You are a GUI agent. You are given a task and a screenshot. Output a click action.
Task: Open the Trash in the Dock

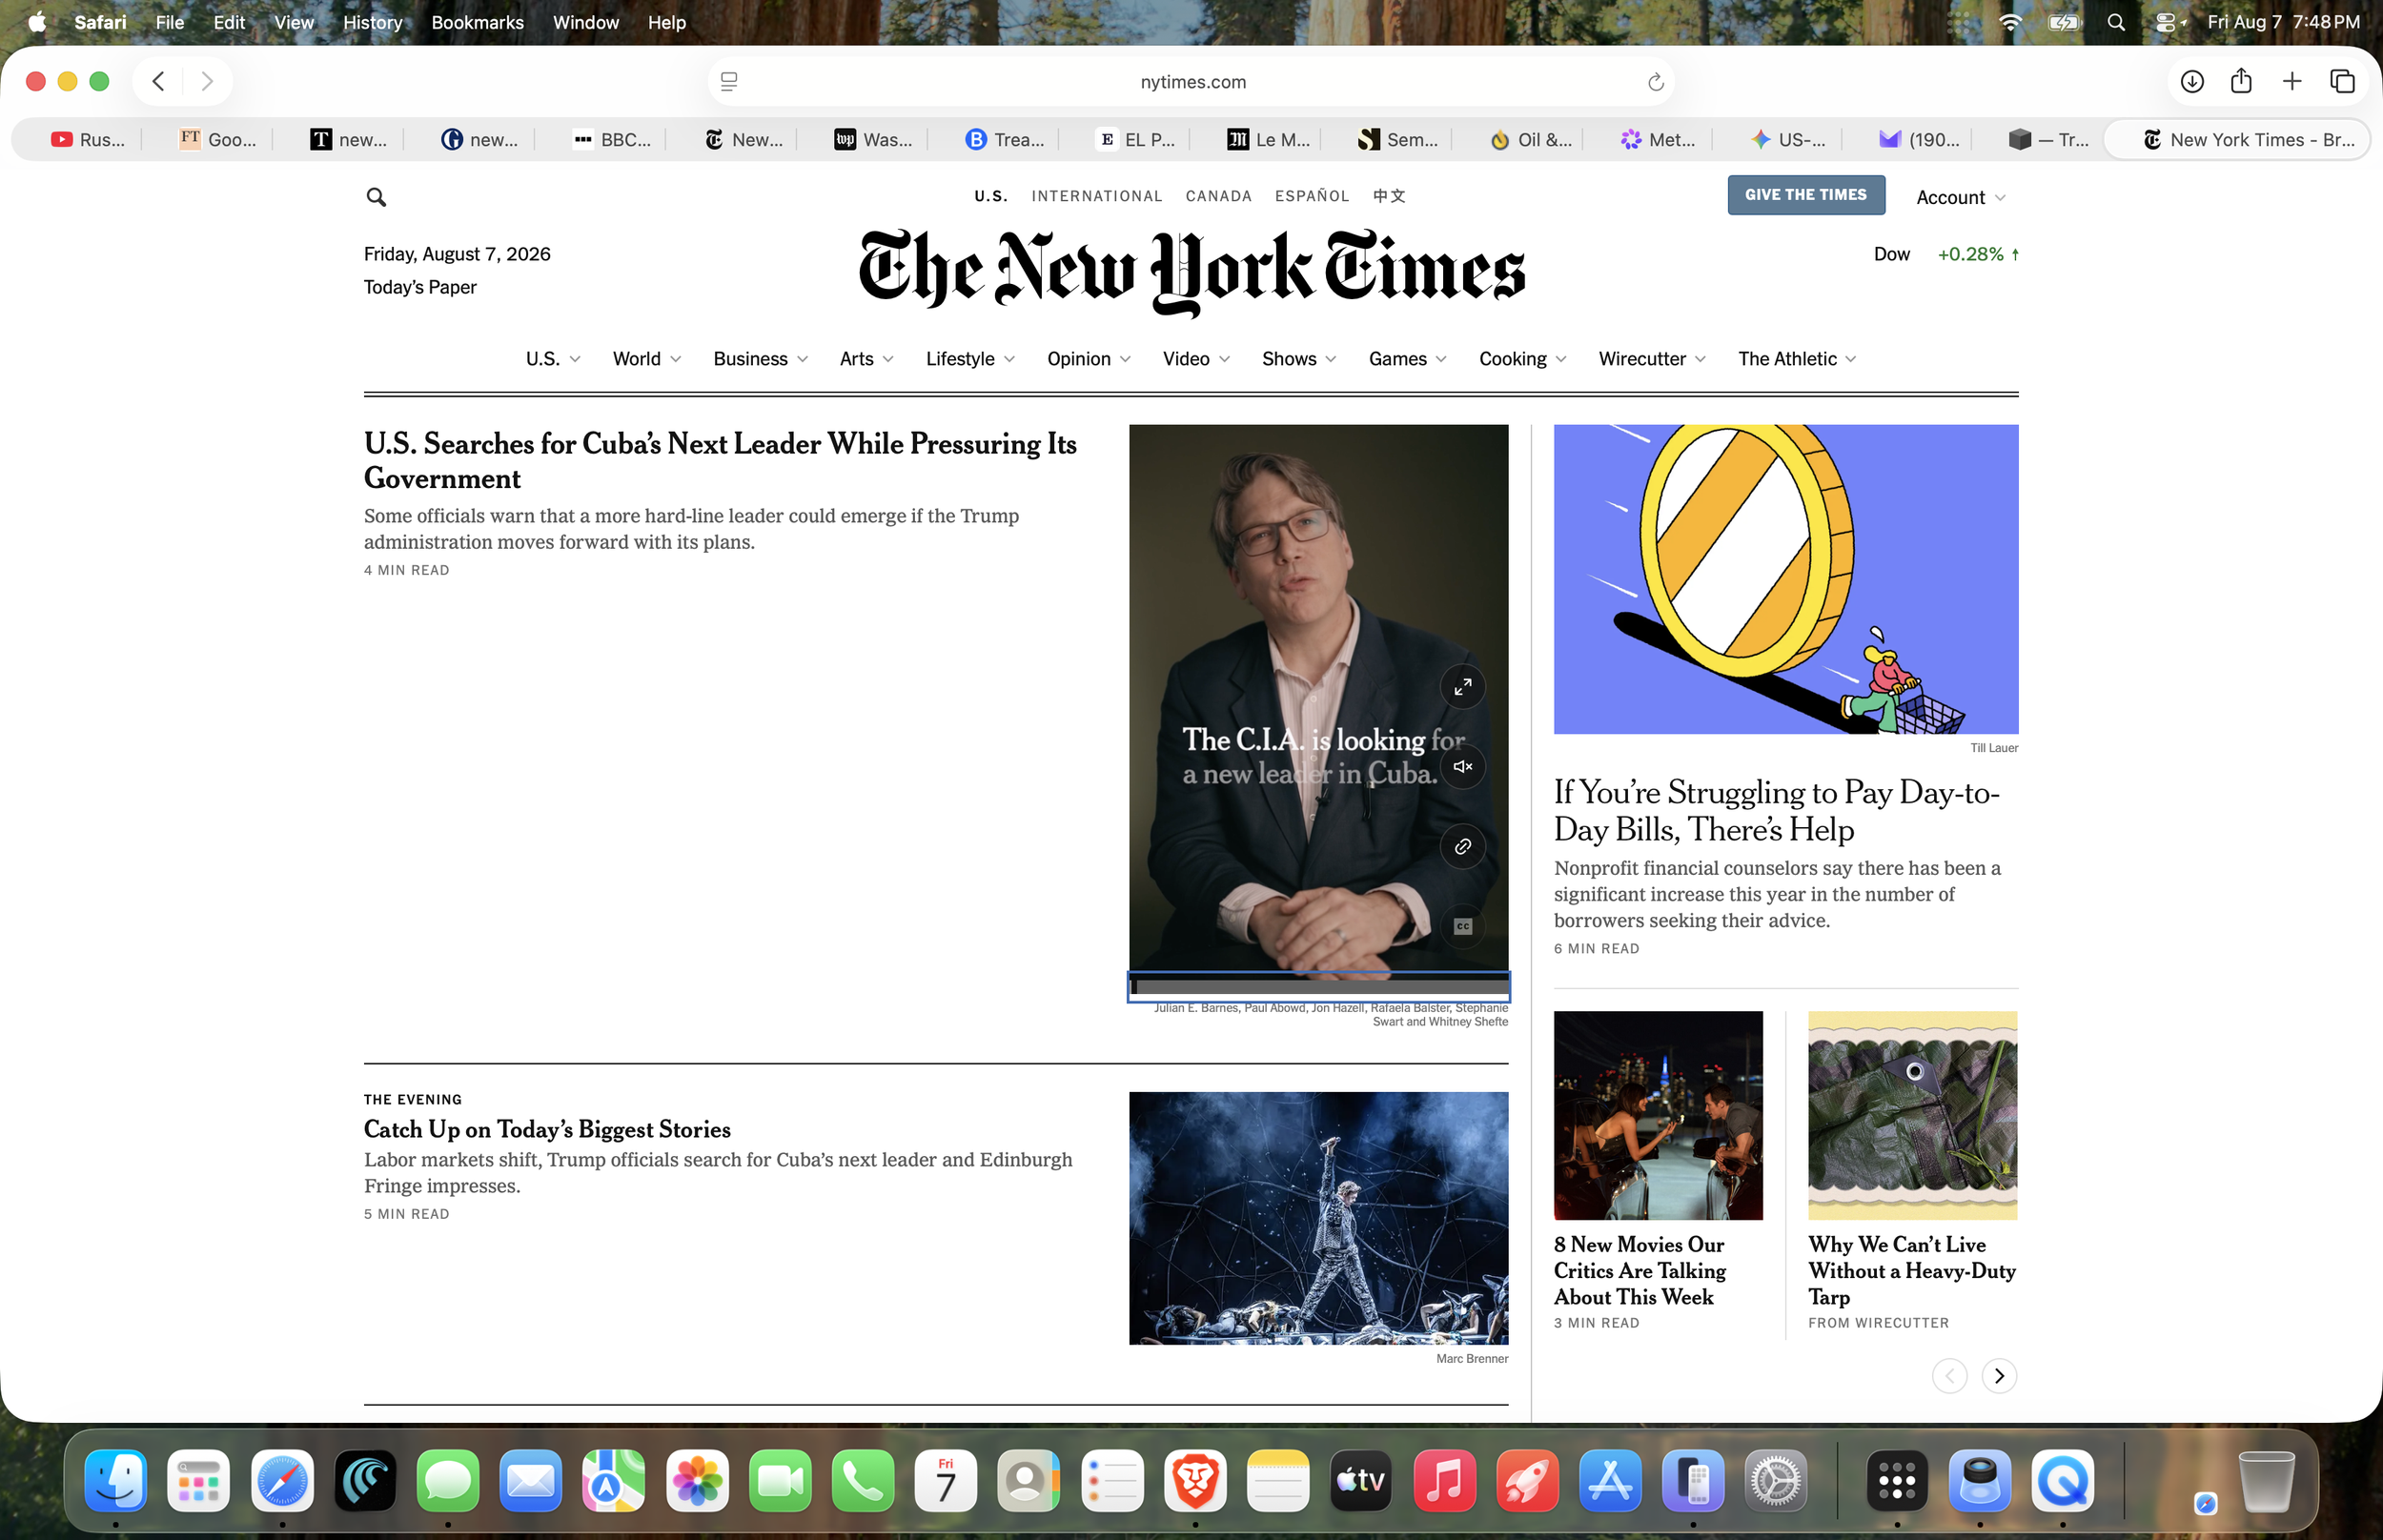[2266, 1481]
